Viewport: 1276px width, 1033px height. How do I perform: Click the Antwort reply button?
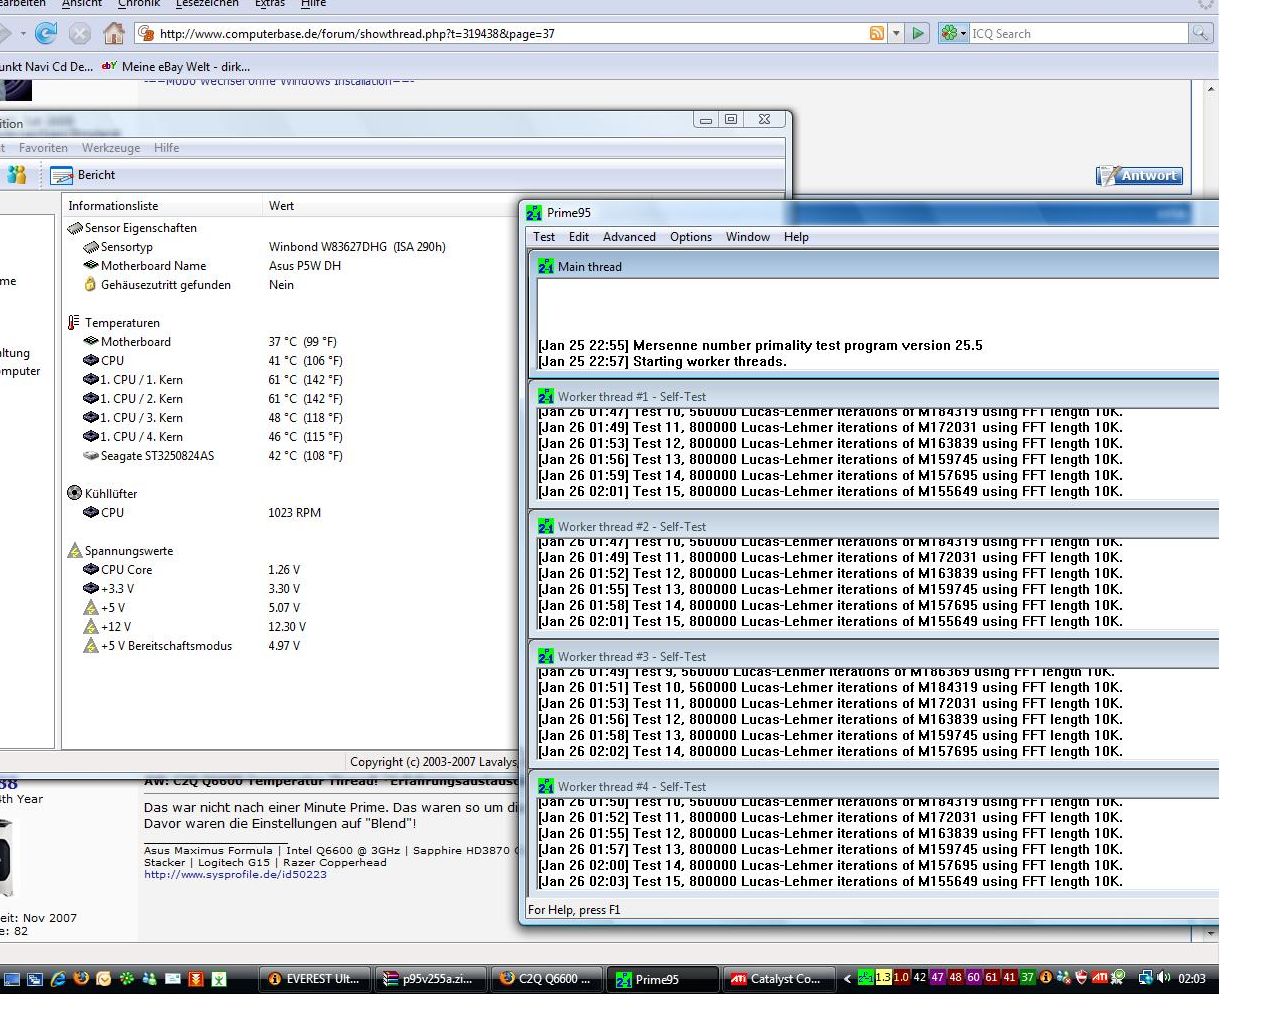click(x=1139, y=176)
